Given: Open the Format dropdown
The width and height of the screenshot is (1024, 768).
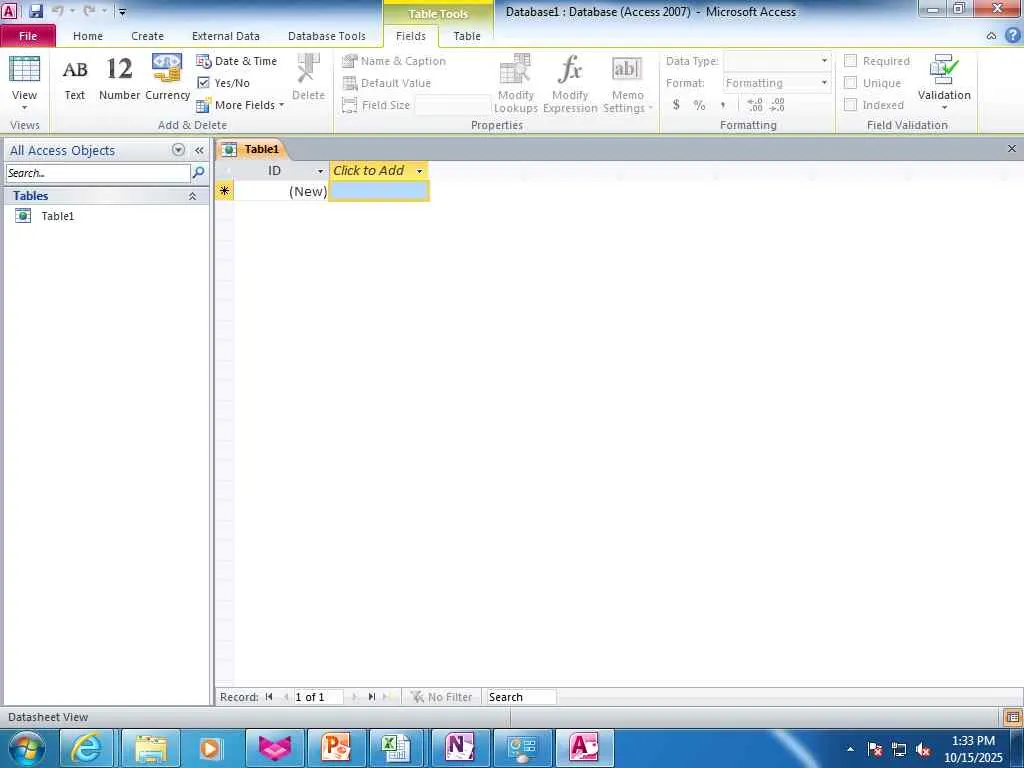Looking at the screenshot, I should (x=824, y=83).
